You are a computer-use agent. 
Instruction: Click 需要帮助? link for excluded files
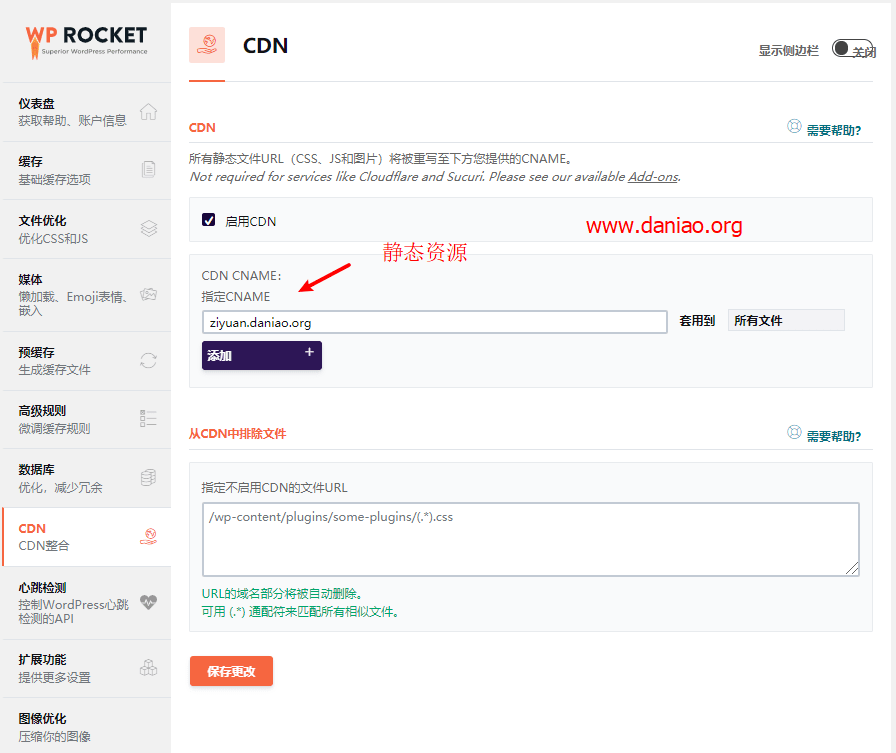tap(834, 436)
